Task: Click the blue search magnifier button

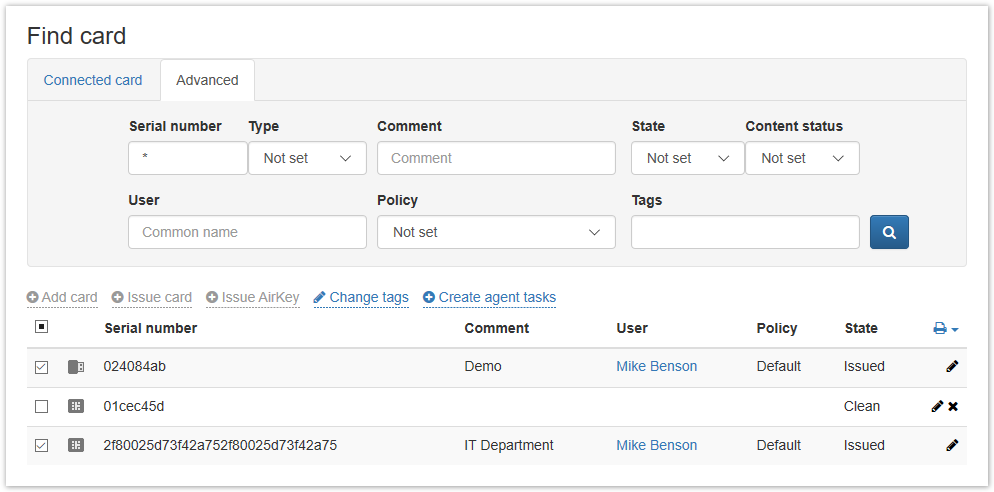Action: click(x=889, y=232)
